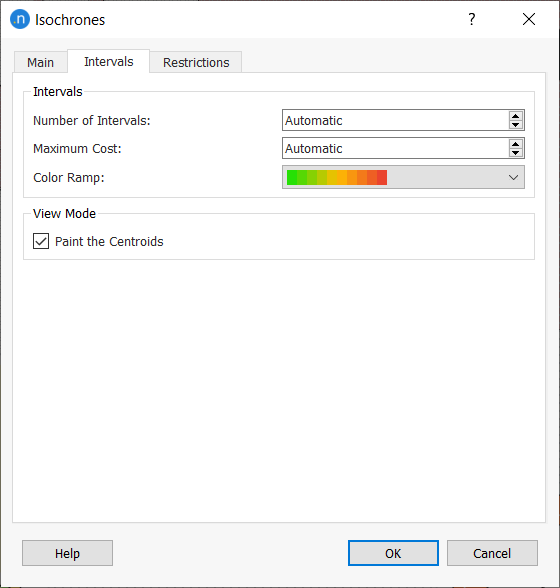The image size is (560, 588).
Task: Switch to the Main tab
Action: coord(41,62)
